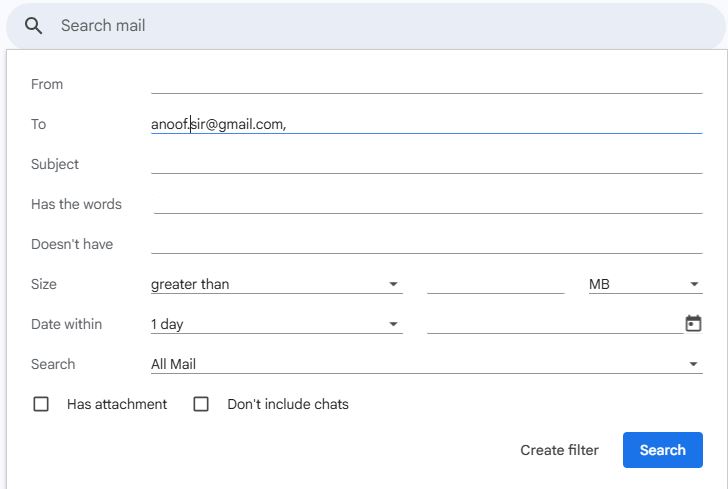Focus the From input field

pos(426,83)
